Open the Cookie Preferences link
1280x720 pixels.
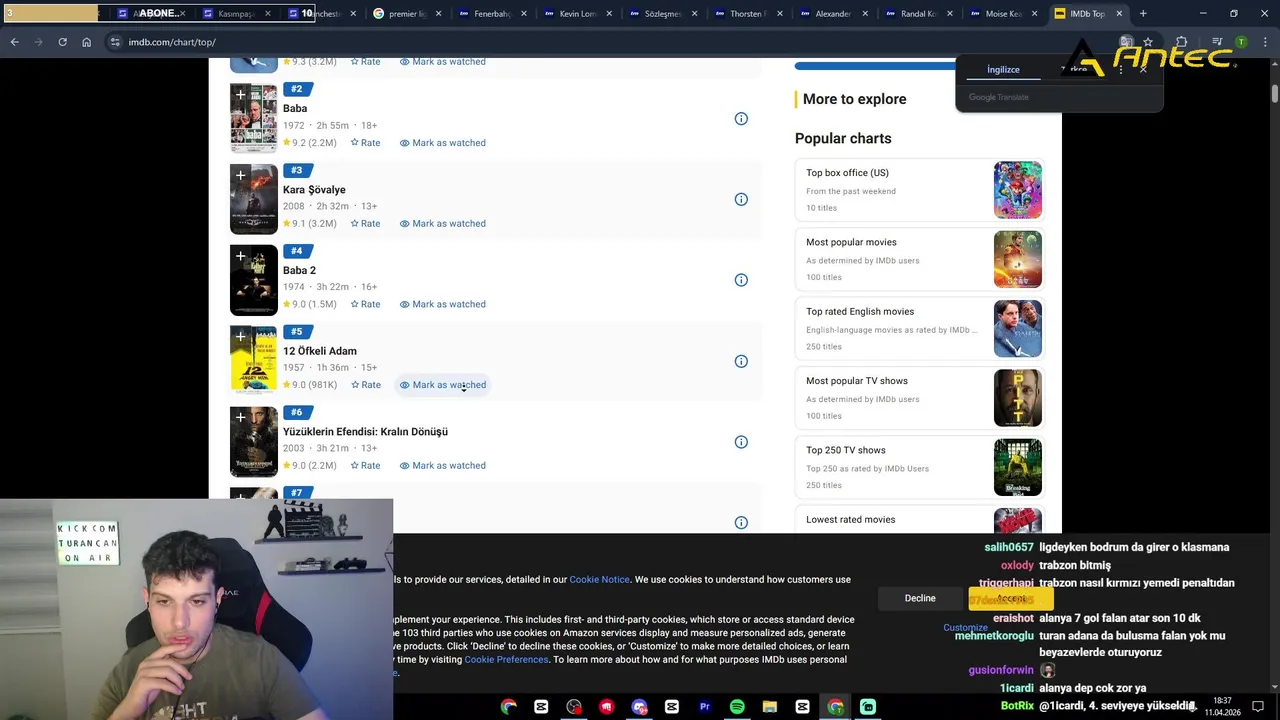tap(506, 660)
